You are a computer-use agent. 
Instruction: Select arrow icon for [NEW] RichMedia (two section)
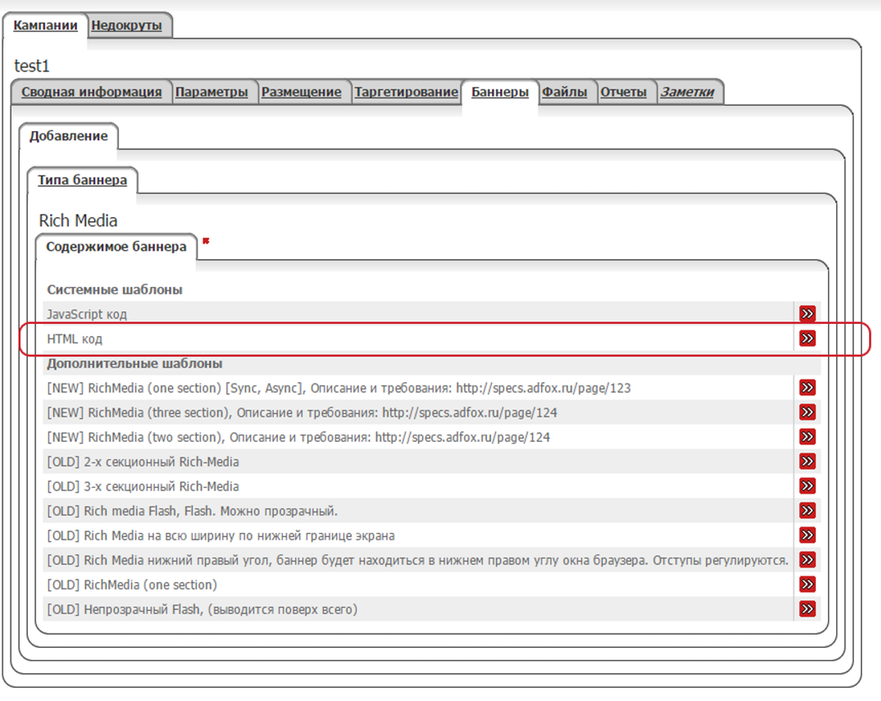click(x=807, y=437)
